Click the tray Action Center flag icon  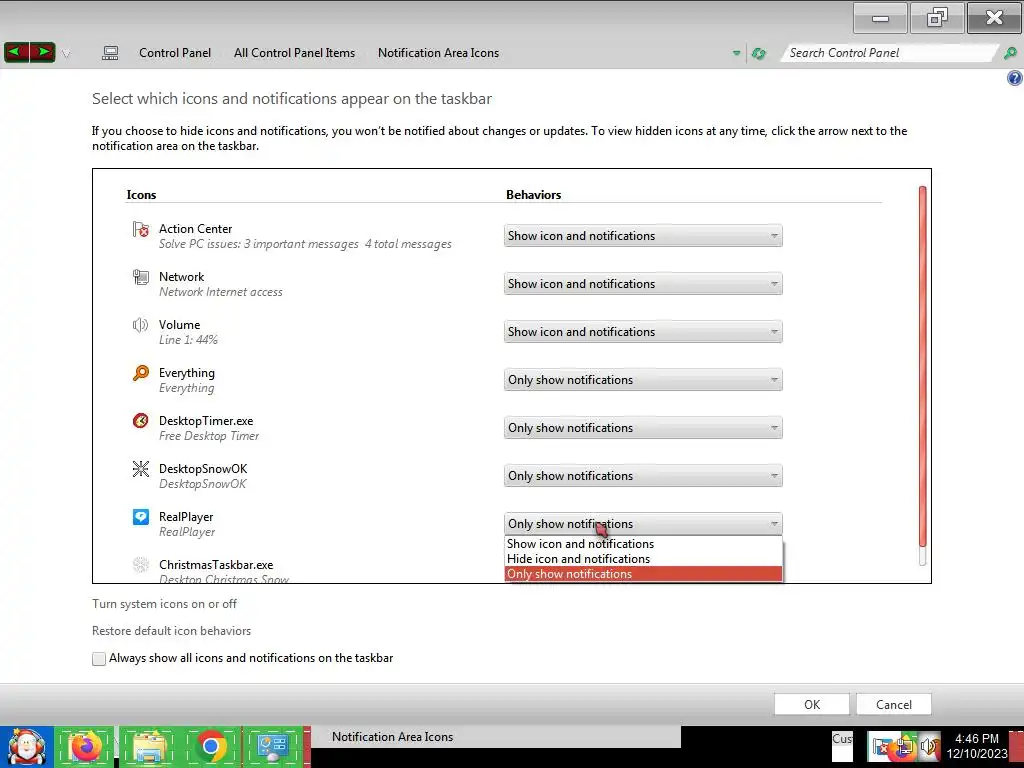click(x=882, y=746)
